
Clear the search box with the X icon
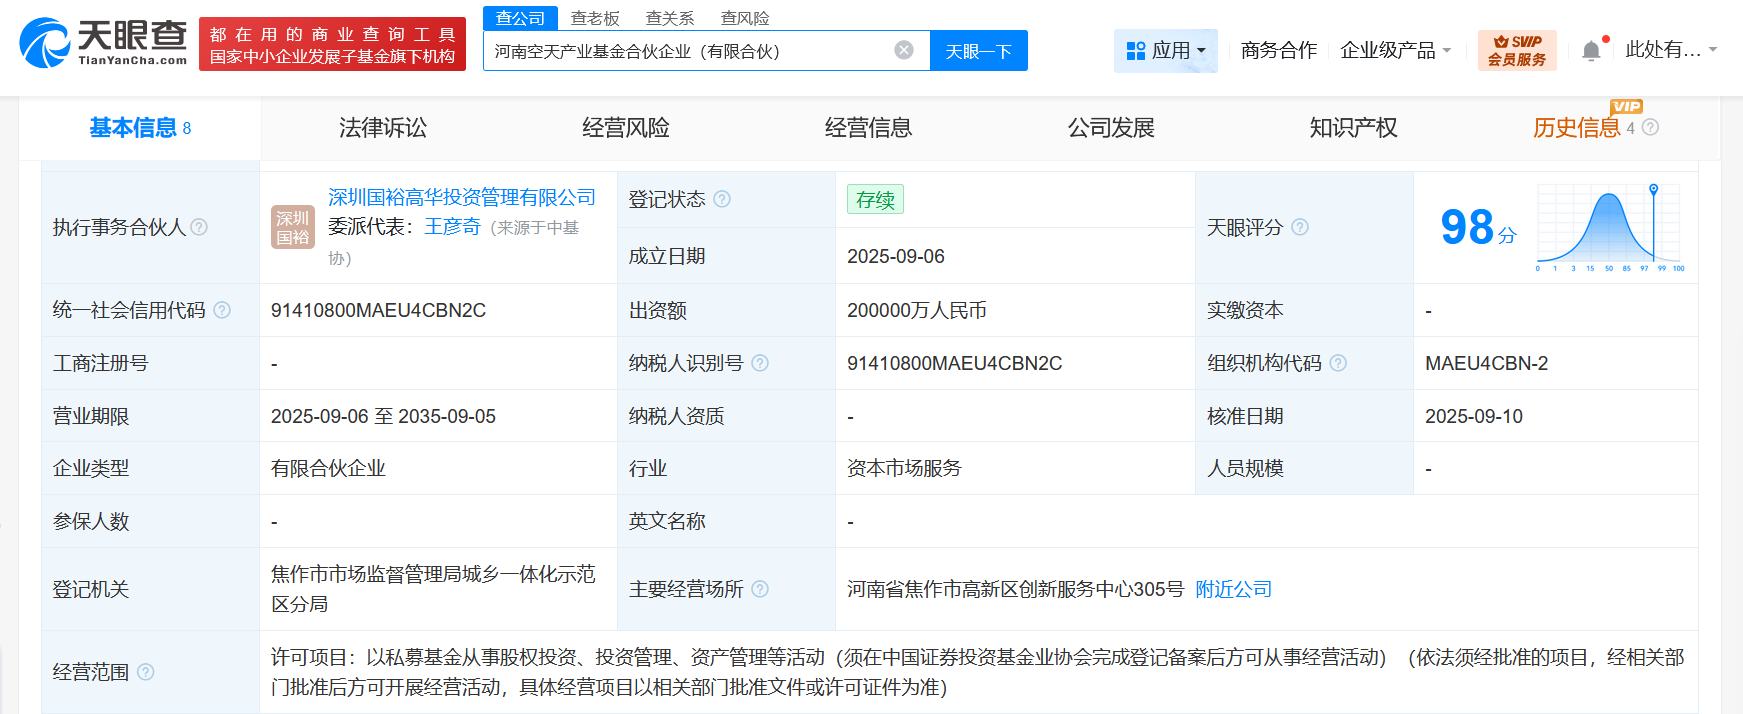[x=904, y=50]
